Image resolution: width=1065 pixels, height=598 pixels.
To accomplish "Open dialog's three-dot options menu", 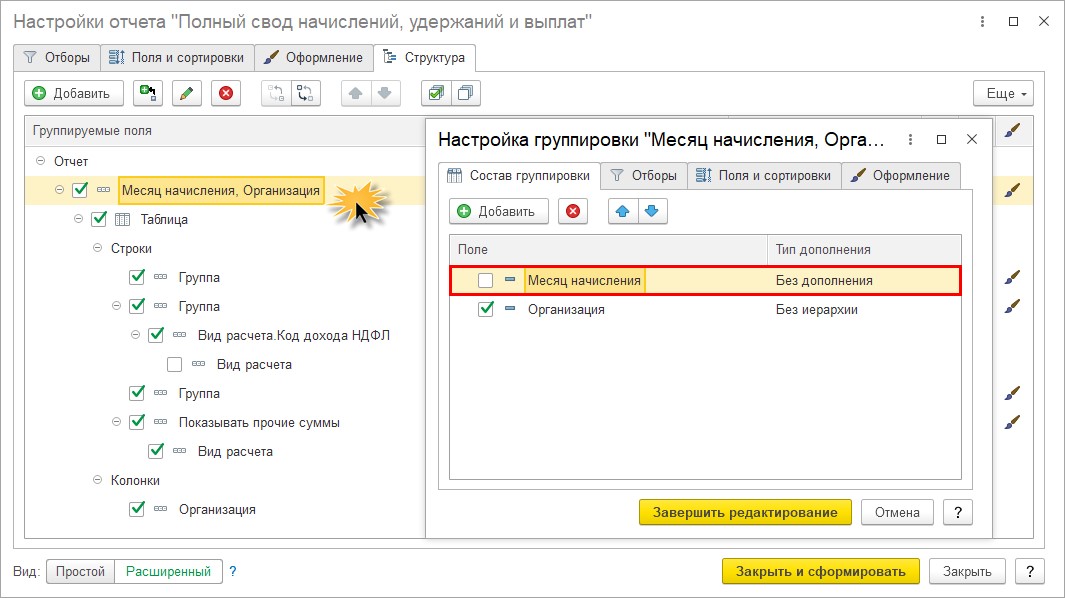I will [910, 139].
